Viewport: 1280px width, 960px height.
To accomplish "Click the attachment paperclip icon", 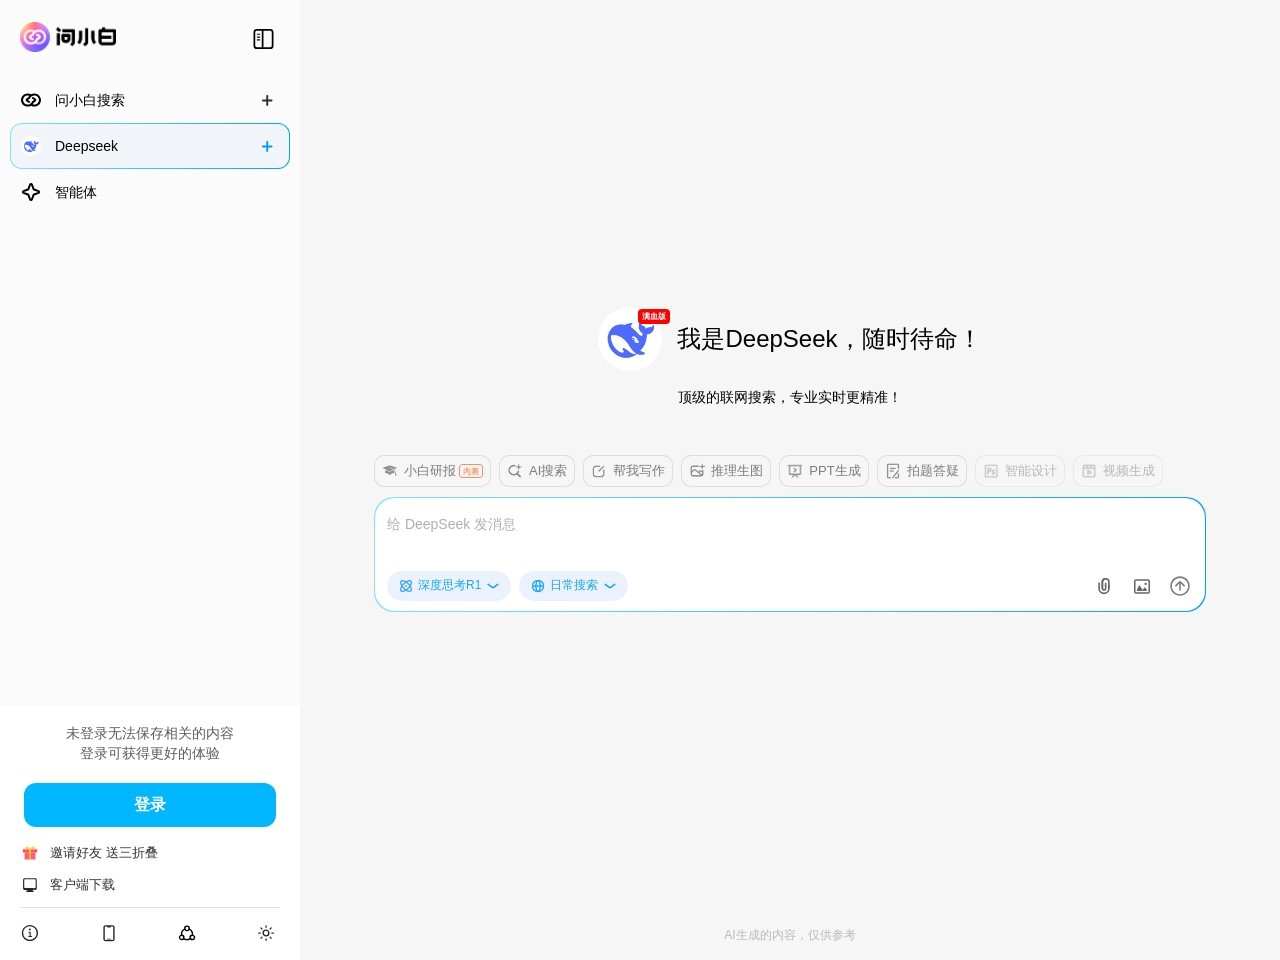I will coord(1104,586).
